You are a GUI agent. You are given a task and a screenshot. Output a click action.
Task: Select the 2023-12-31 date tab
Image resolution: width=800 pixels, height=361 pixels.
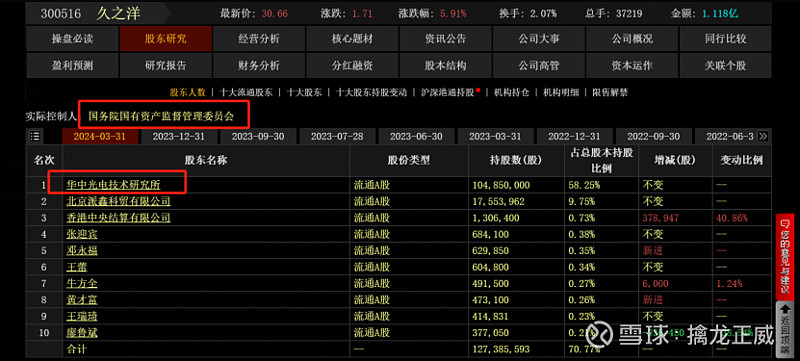(179, 137)
